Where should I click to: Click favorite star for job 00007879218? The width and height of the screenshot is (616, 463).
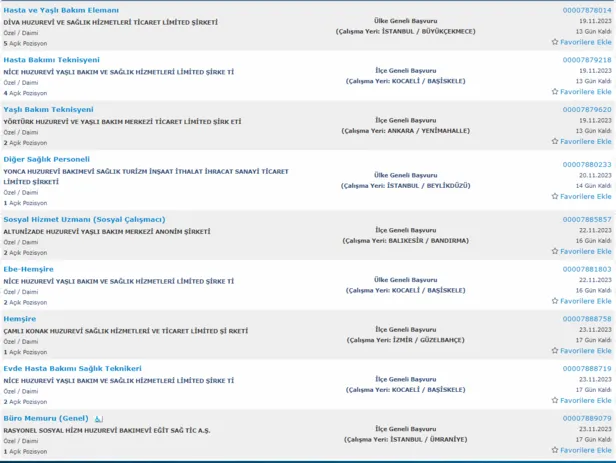point(556,92)
